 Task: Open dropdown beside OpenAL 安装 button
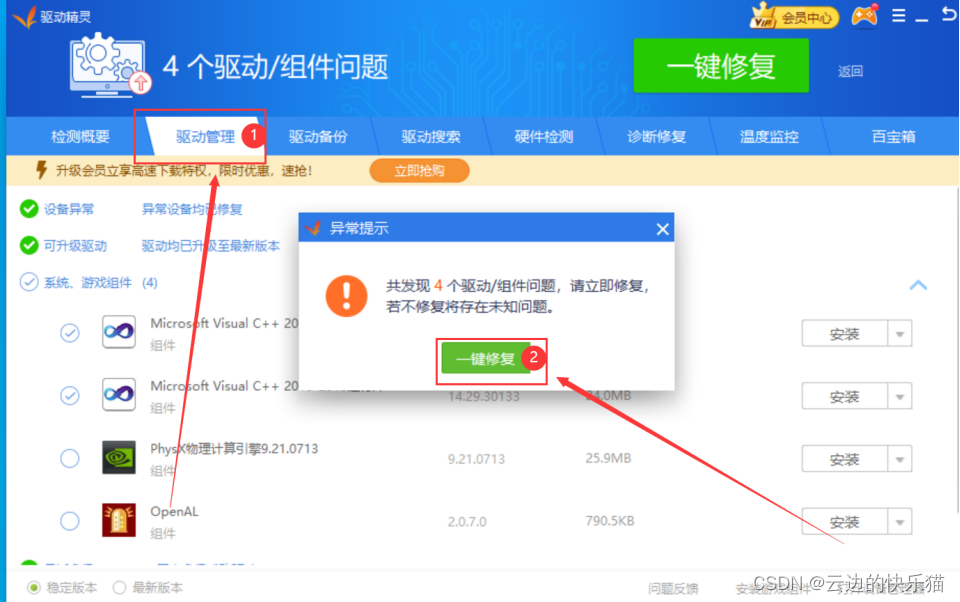tap(900, 522)
